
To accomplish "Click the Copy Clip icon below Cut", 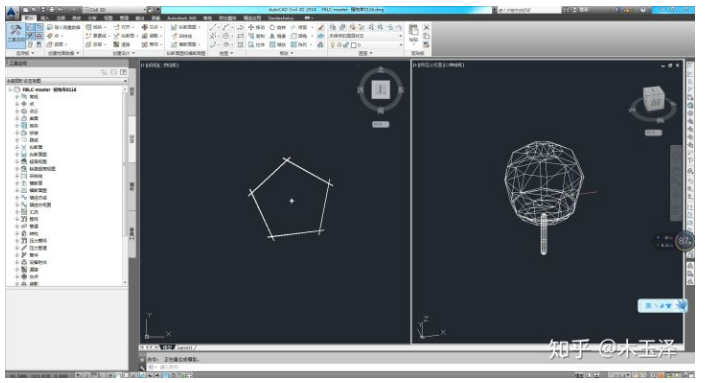I will [x=427, y=36].
